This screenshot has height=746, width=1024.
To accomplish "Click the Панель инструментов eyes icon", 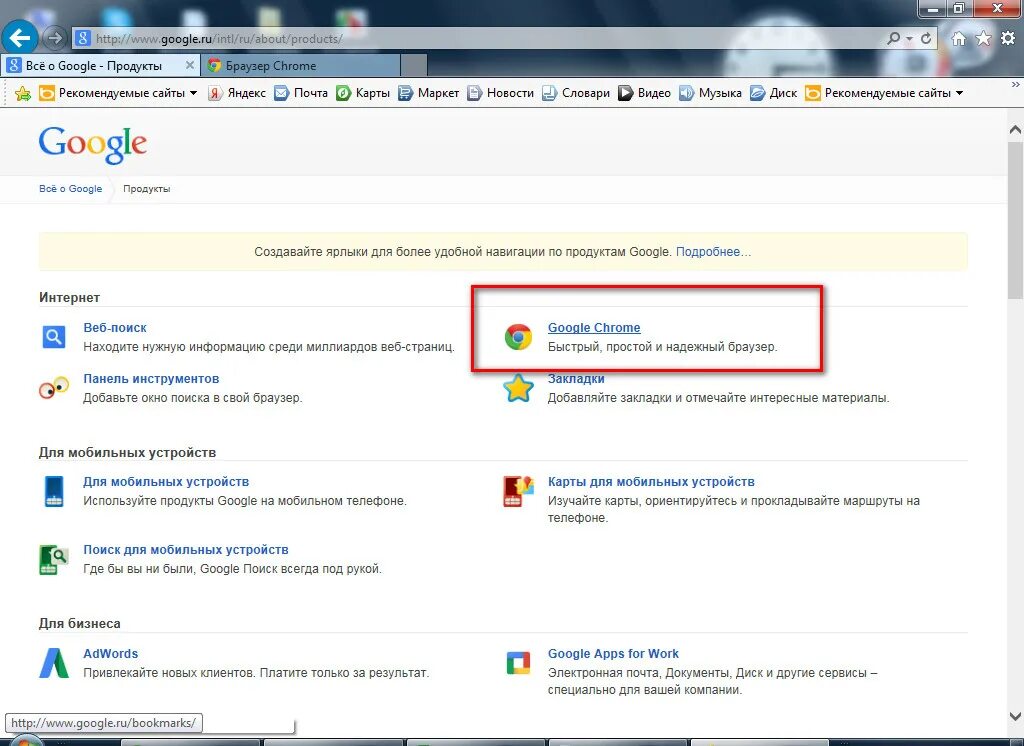I will click(x=54, y=388).
